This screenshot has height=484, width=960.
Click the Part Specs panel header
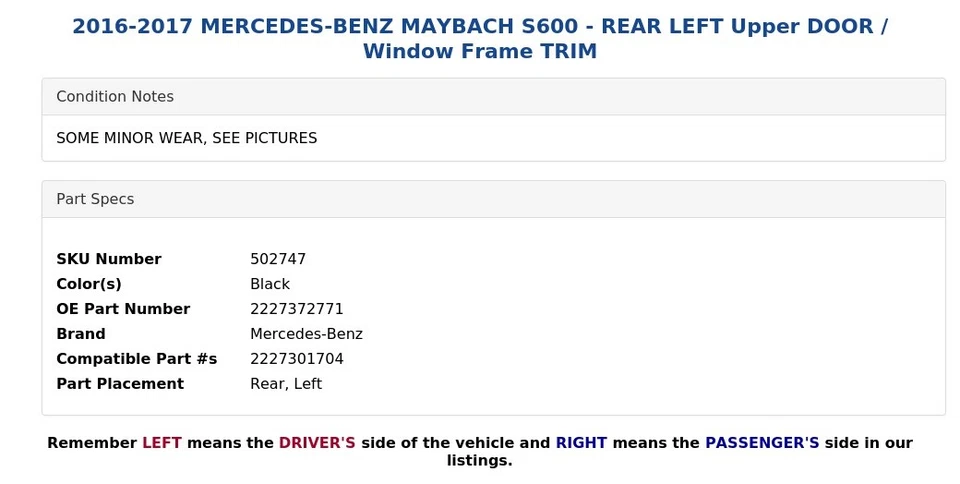pos(493,199)
